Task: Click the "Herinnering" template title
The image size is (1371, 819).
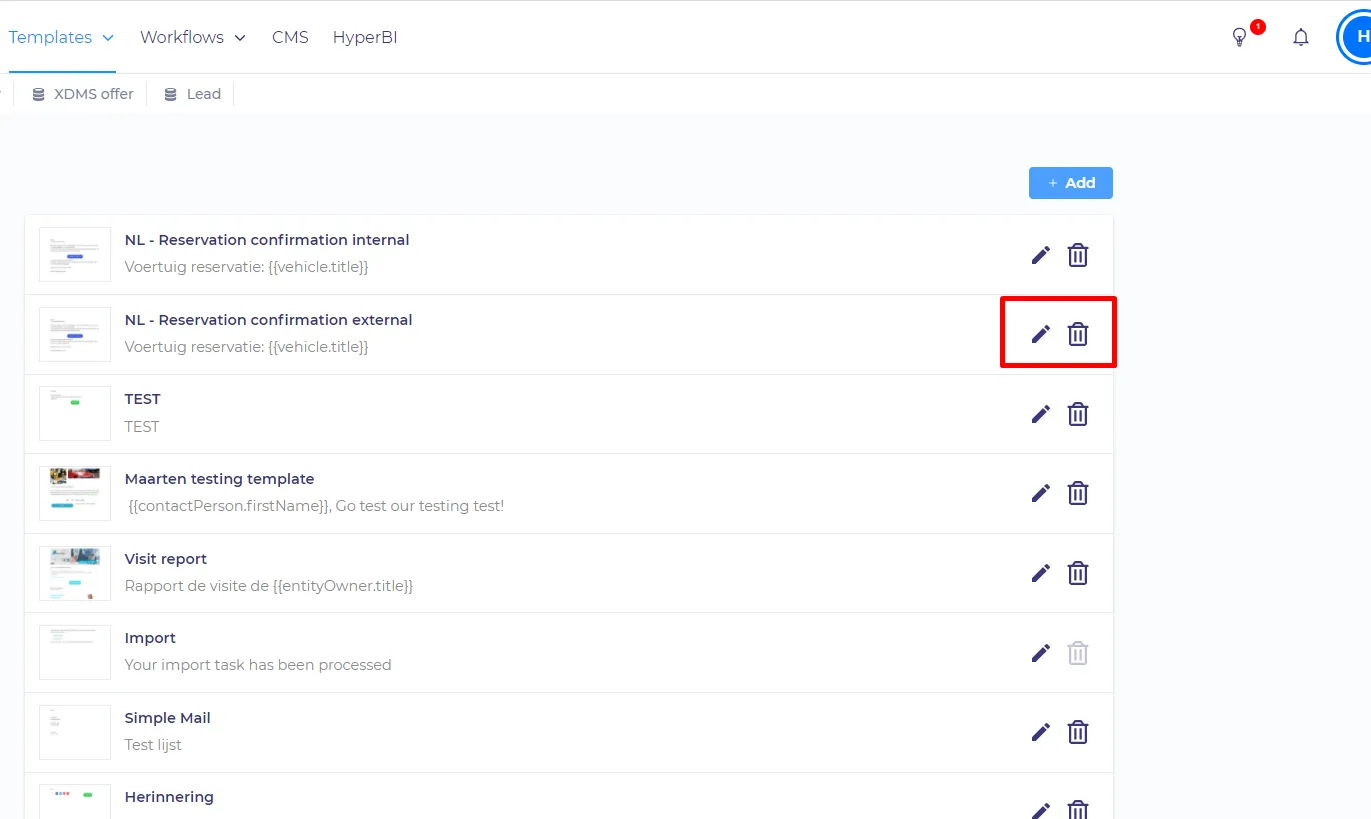Action: 169,797
